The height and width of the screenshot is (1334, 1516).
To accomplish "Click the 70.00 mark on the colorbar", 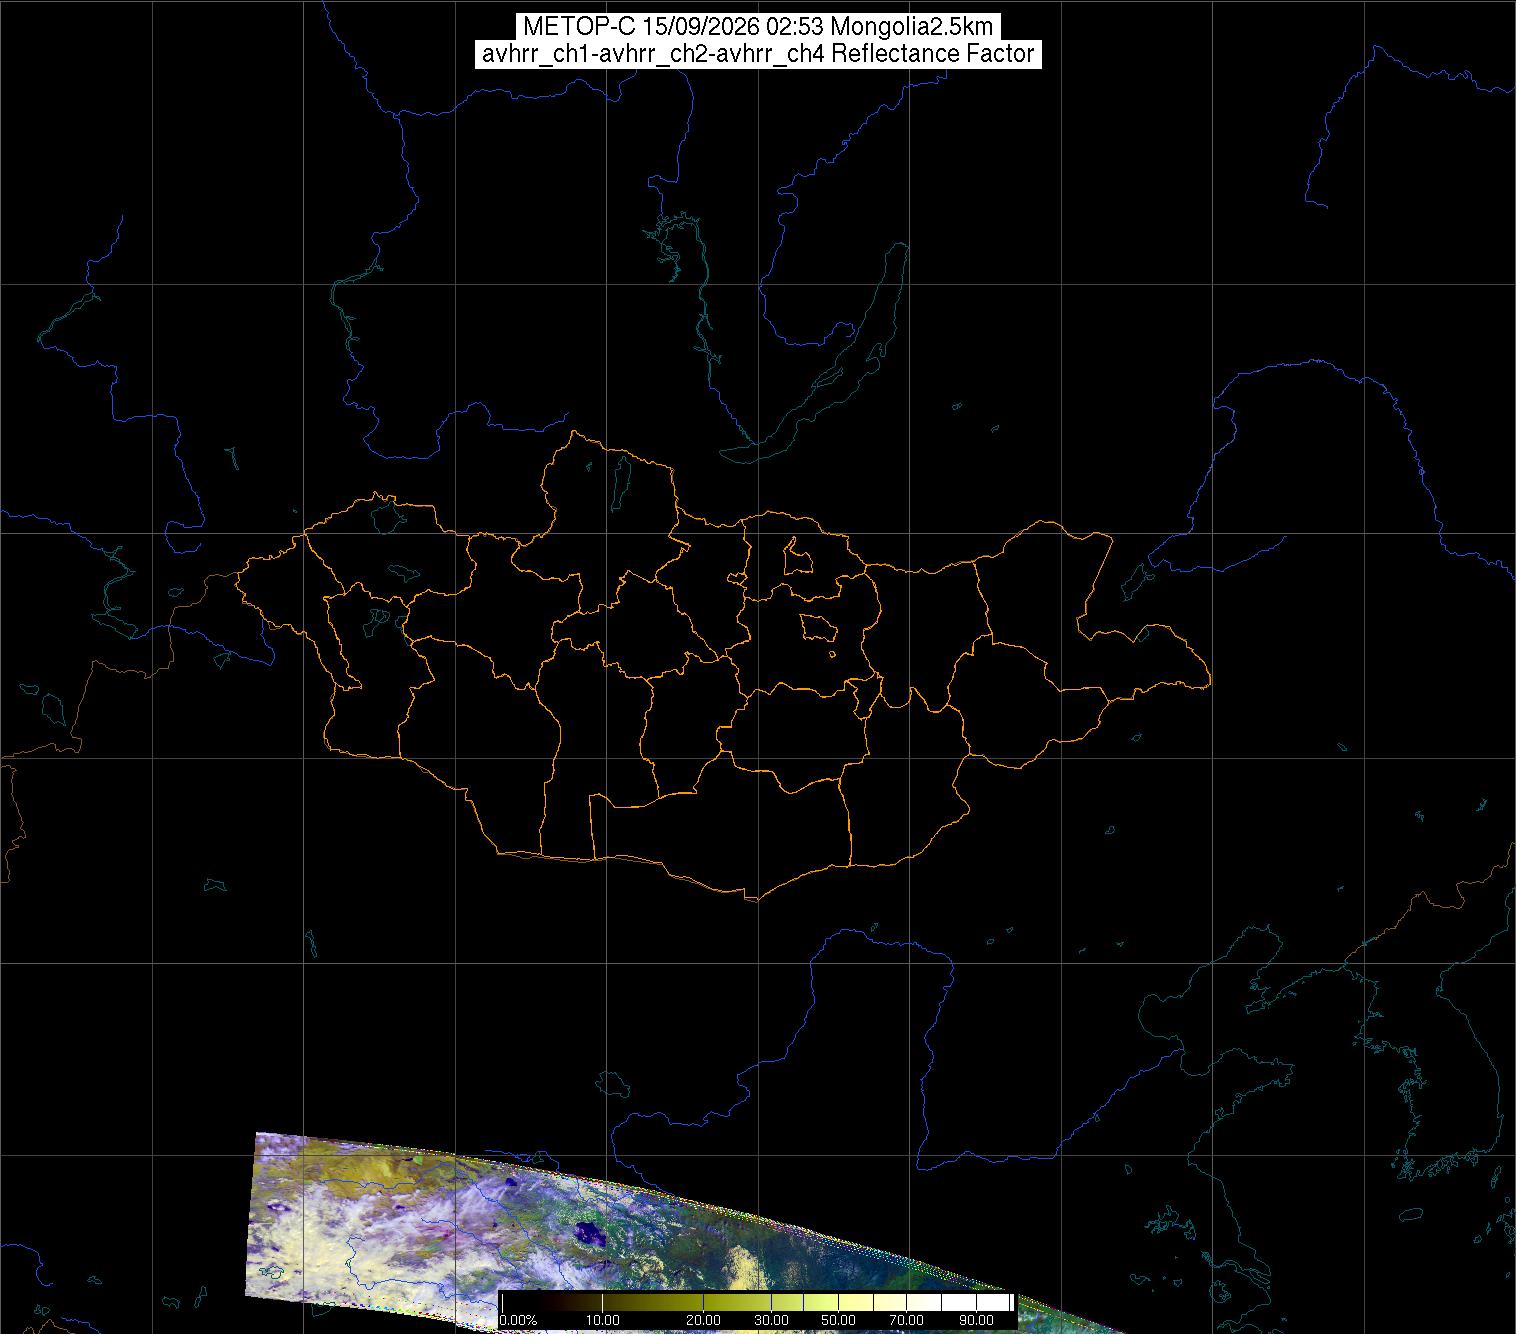I will [x=906, y=1320].
